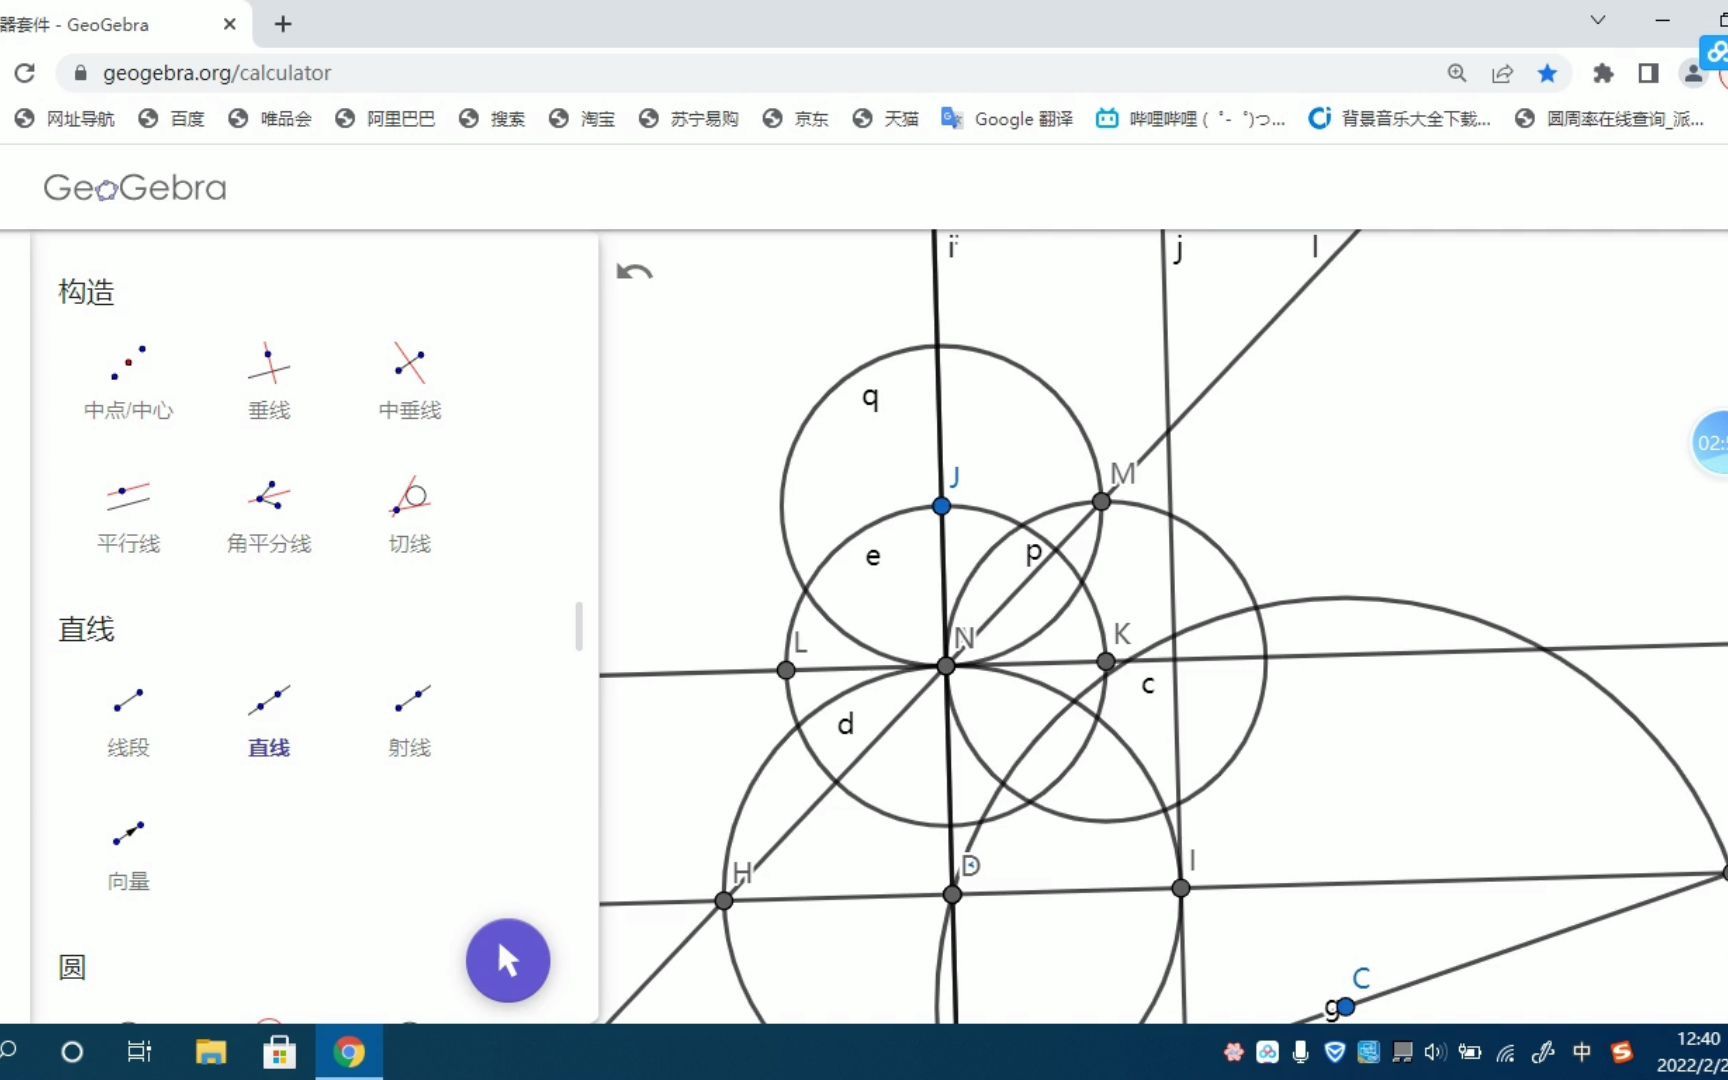This screenshot has width=1728, height=1080.
Task: Select the Line tool
Action: (269, 720)
